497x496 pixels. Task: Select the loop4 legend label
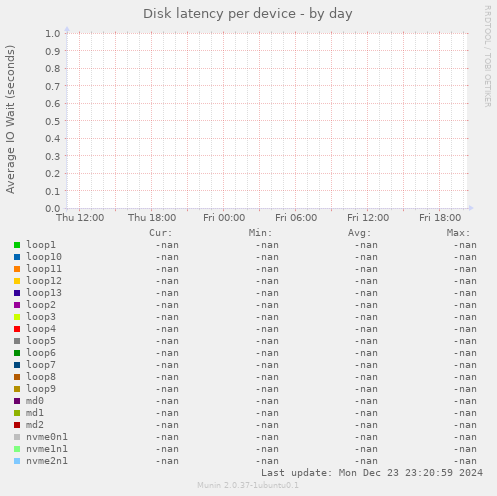[41, 329]
